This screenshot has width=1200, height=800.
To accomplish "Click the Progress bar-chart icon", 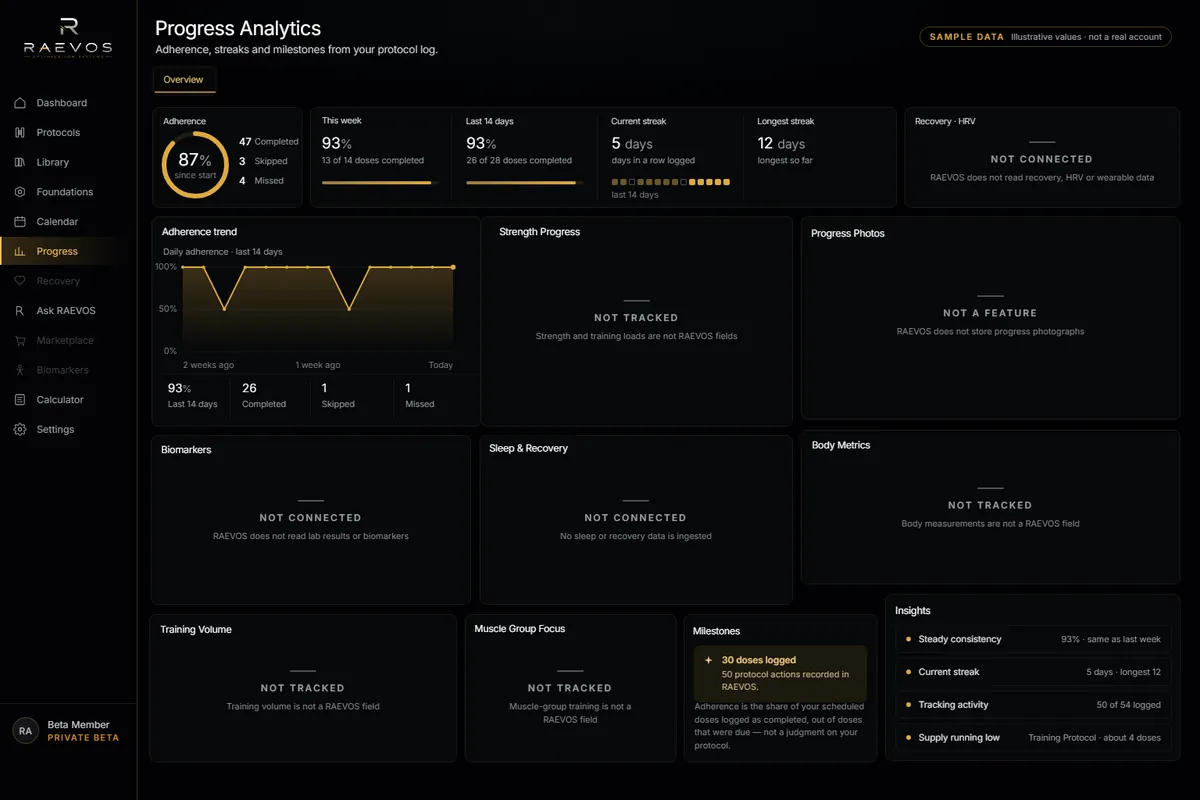I will [20, 251].
